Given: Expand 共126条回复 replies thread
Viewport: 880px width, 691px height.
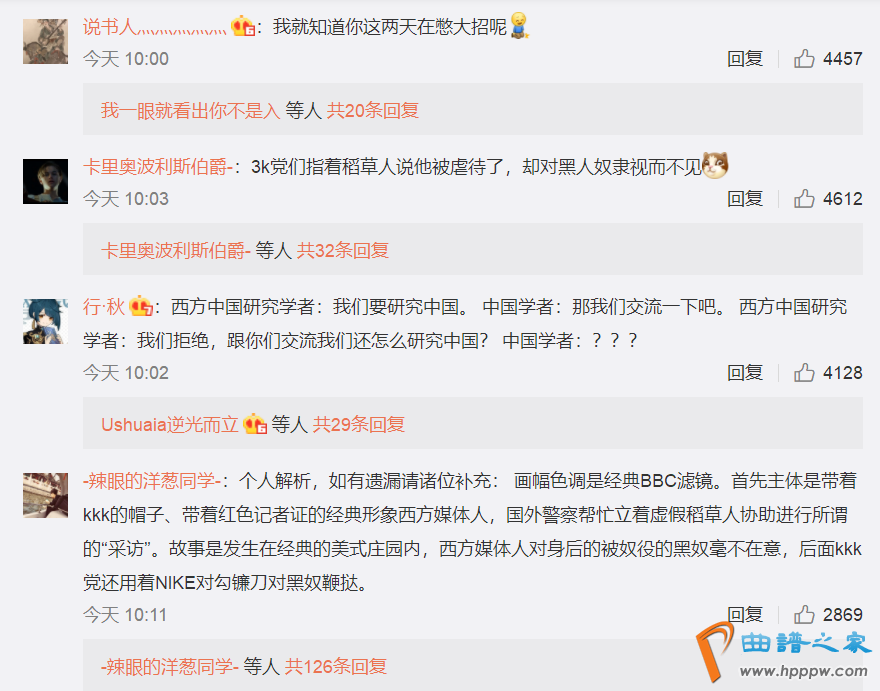Looking at the screenshot, I should [x=336, y=666].
